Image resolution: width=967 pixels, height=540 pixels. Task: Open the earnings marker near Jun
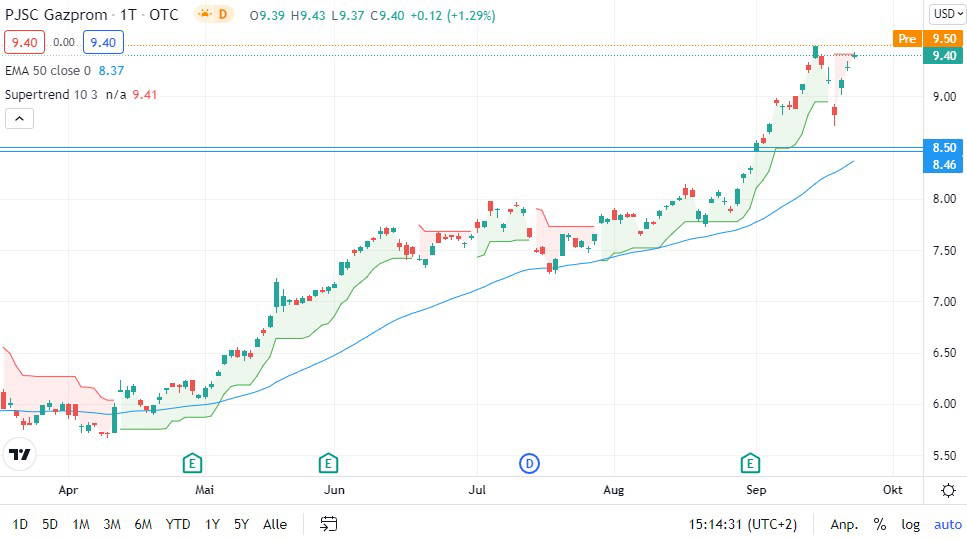point(328,463)
